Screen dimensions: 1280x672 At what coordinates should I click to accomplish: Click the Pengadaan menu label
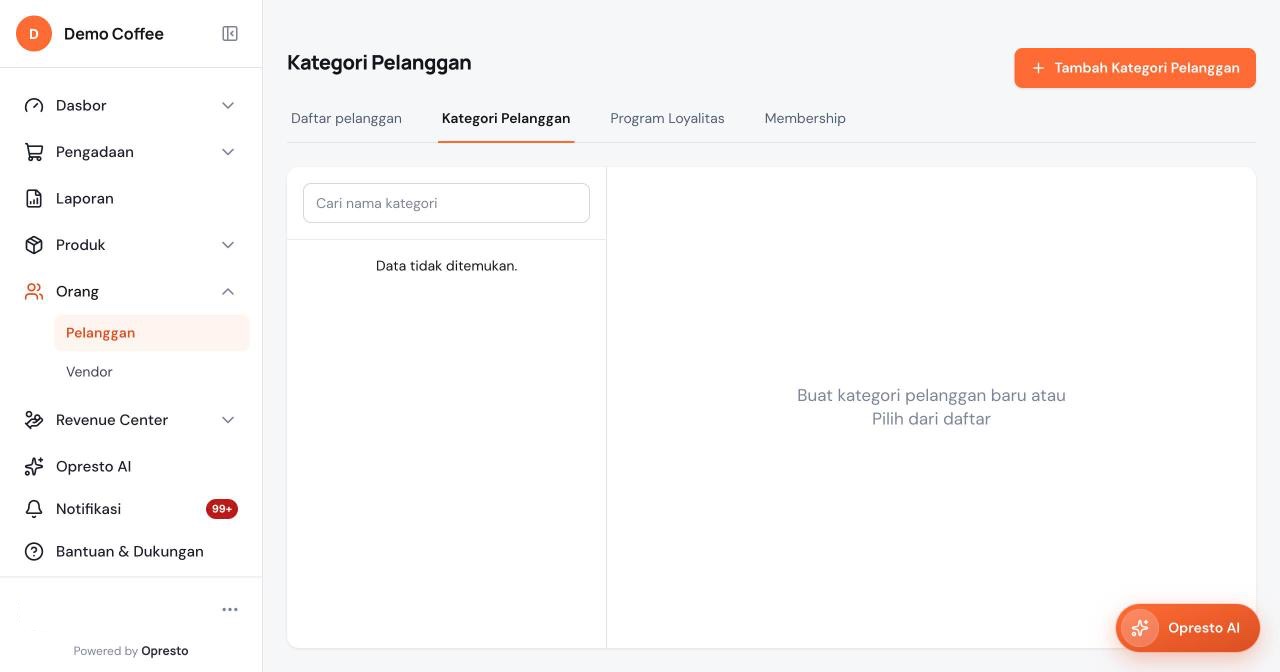(x=95, y=152)
